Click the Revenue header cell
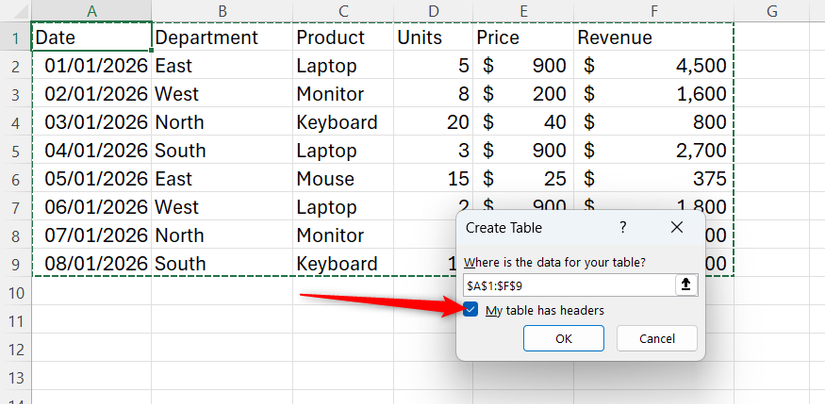 (x=654, y=38)
